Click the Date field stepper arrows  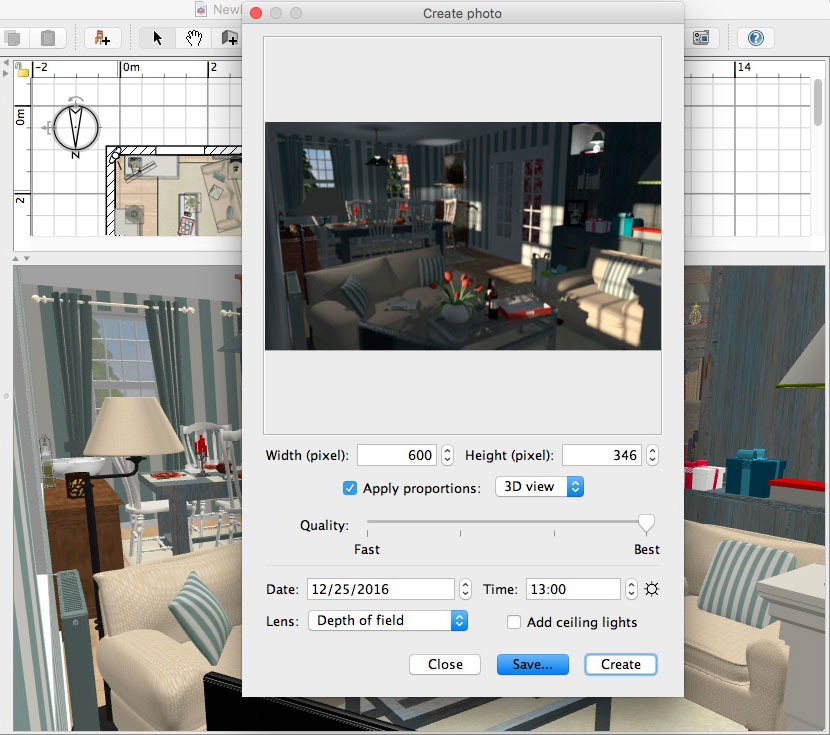pos(463,589)
